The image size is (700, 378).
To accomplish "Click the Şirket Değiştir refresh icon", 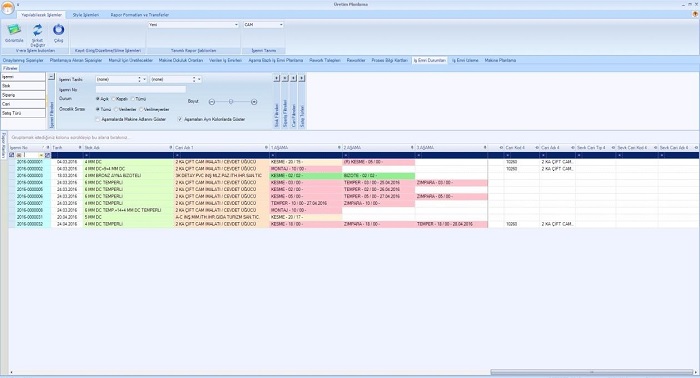I will coord(38,30).
